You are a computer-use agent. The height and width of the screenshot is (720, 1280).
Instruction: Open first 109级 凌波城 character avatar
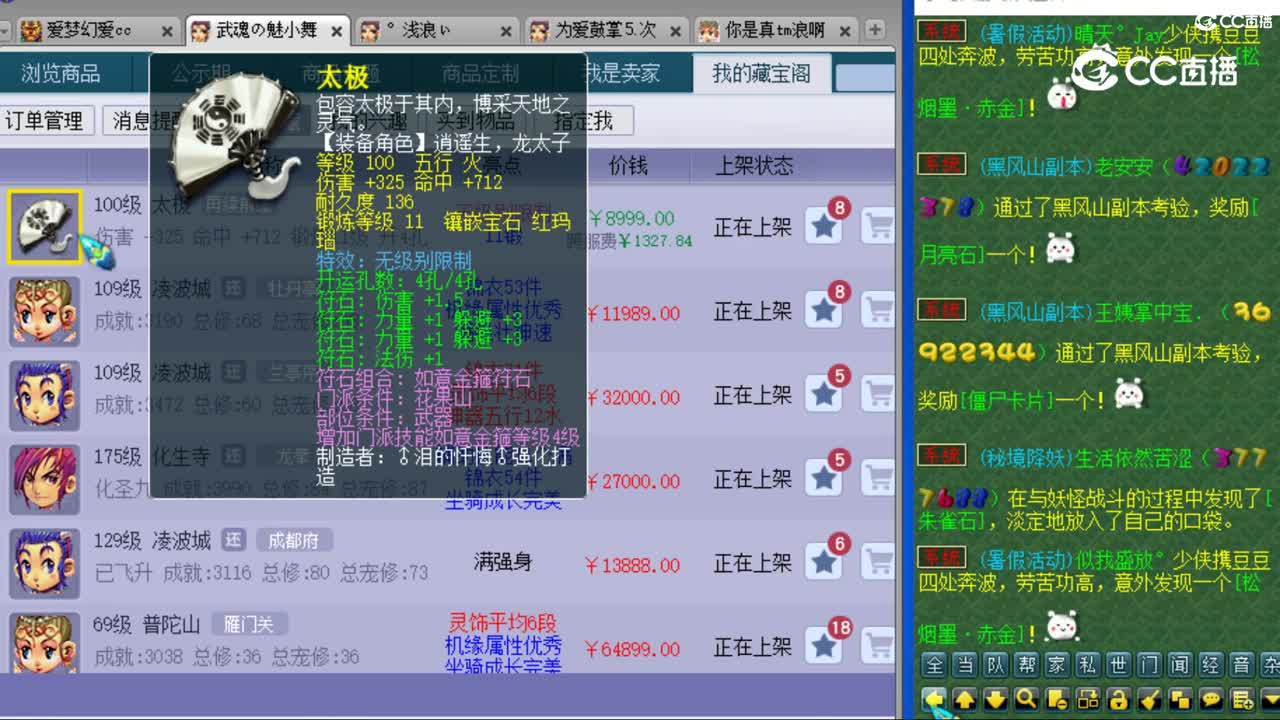pos(45,311)
